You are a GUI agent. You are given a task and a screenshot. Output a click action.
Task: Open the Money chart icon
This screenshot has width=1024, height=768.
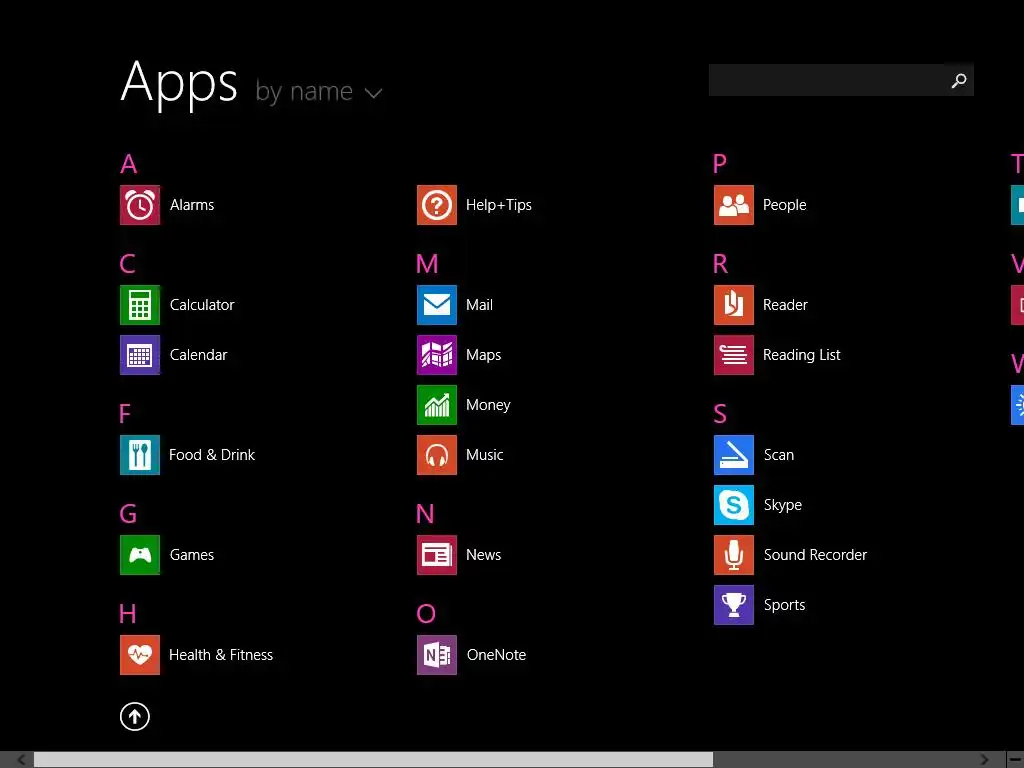(437, 405)
